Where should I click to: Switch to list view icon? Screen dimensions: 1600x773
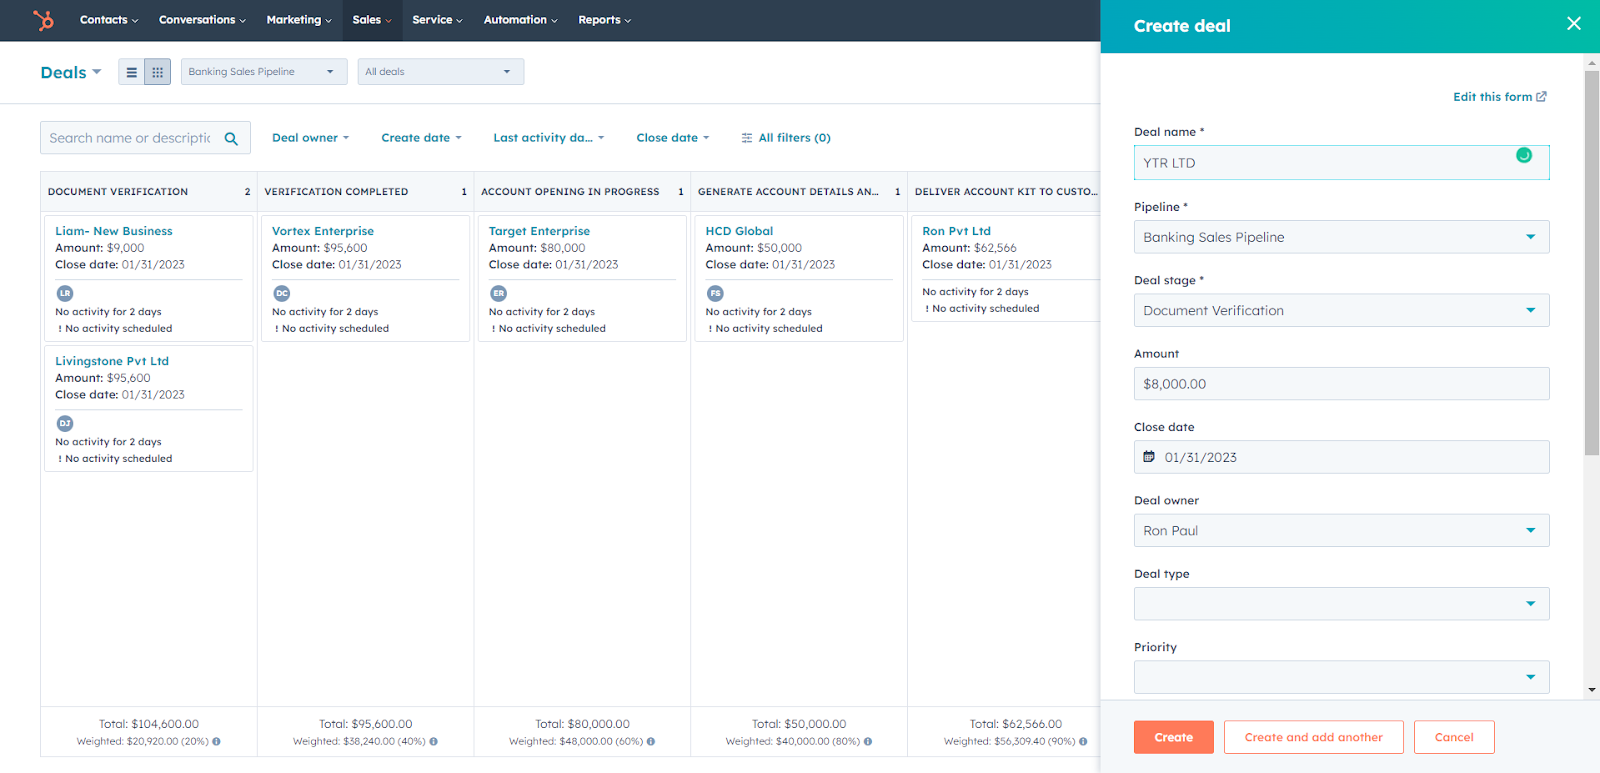[x=131, y=72]
